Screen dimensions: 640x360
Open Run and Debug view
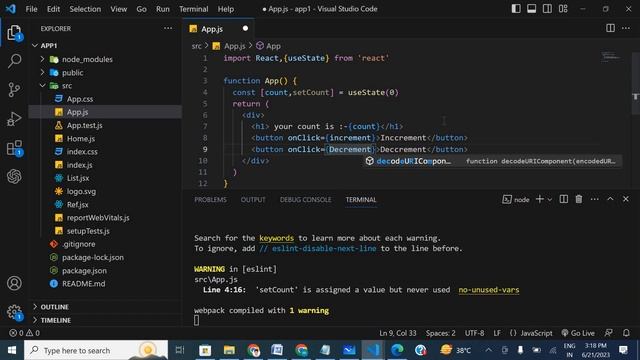pos(14,119)
